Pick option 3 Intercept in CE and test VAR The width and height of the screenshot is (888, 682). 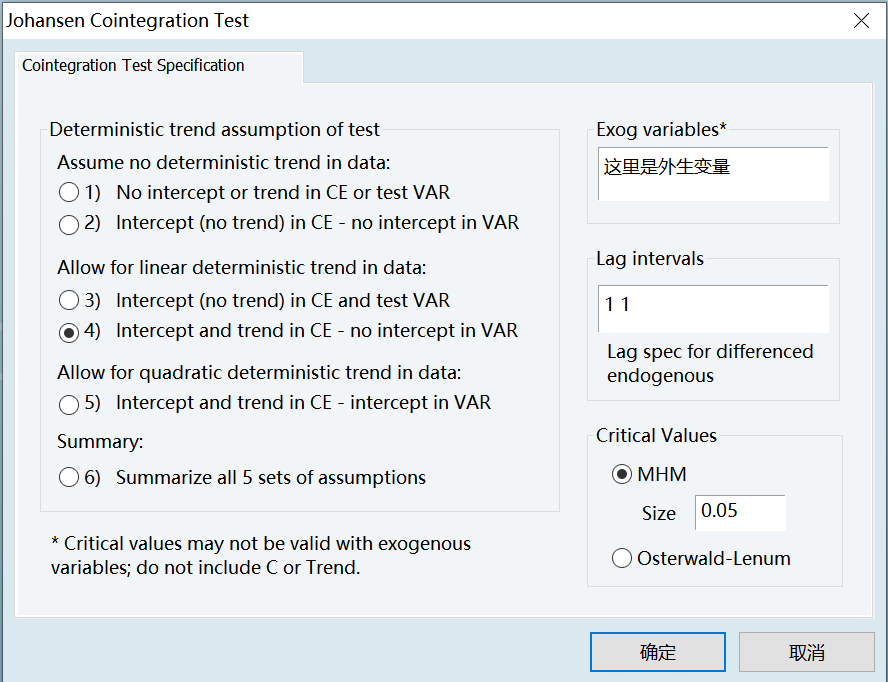pos(69,300)
